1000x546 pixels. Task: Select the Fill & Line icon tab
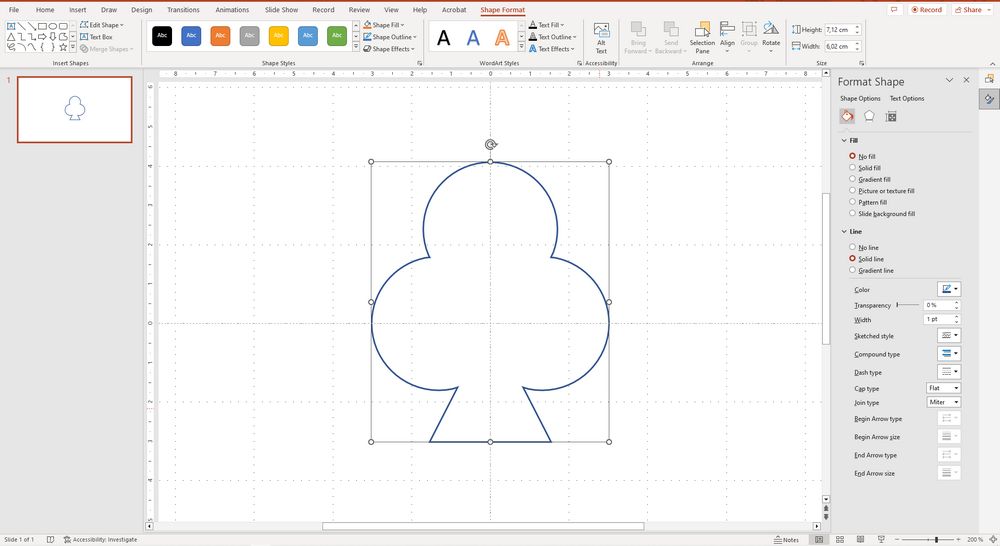847,116
